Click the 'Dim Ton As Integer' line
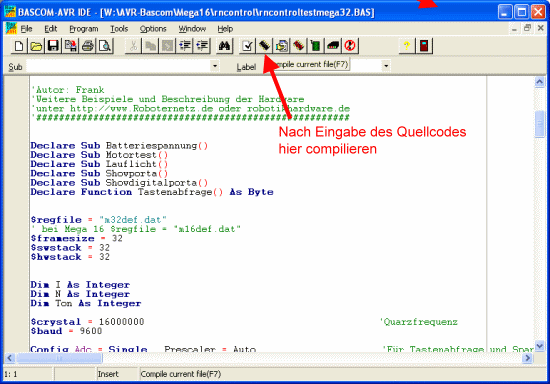The height and width of the screenshot is (384, 550). 86,303
